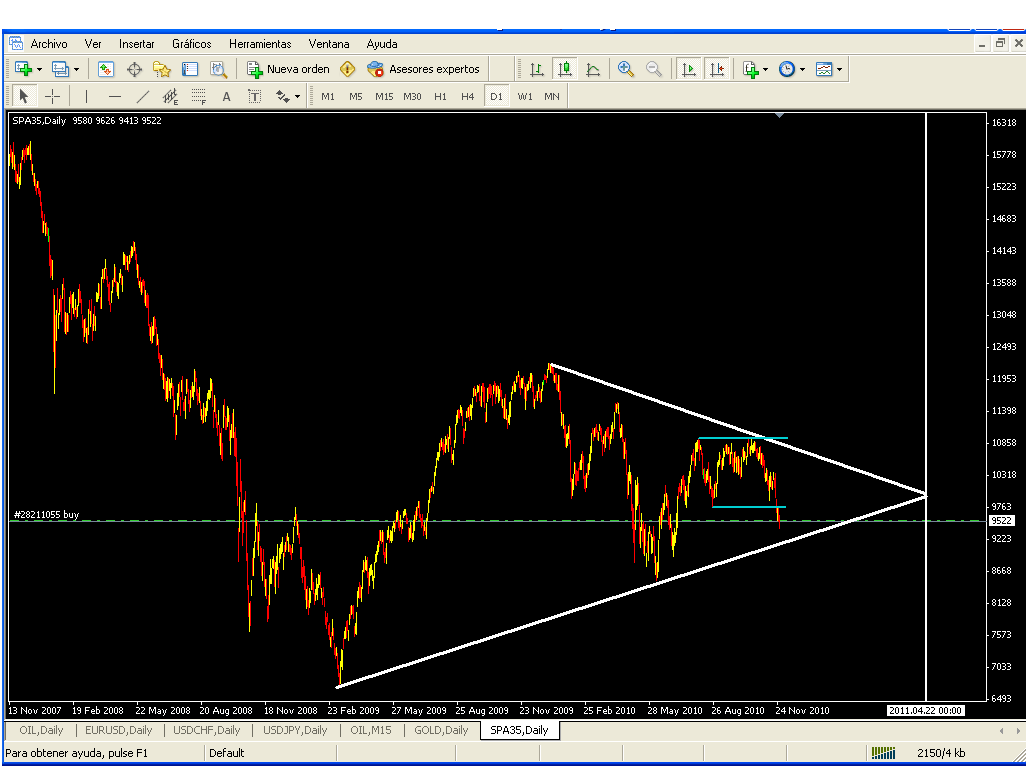Switch to MN monthly timeframe
1032x766 pixels.
552,97
